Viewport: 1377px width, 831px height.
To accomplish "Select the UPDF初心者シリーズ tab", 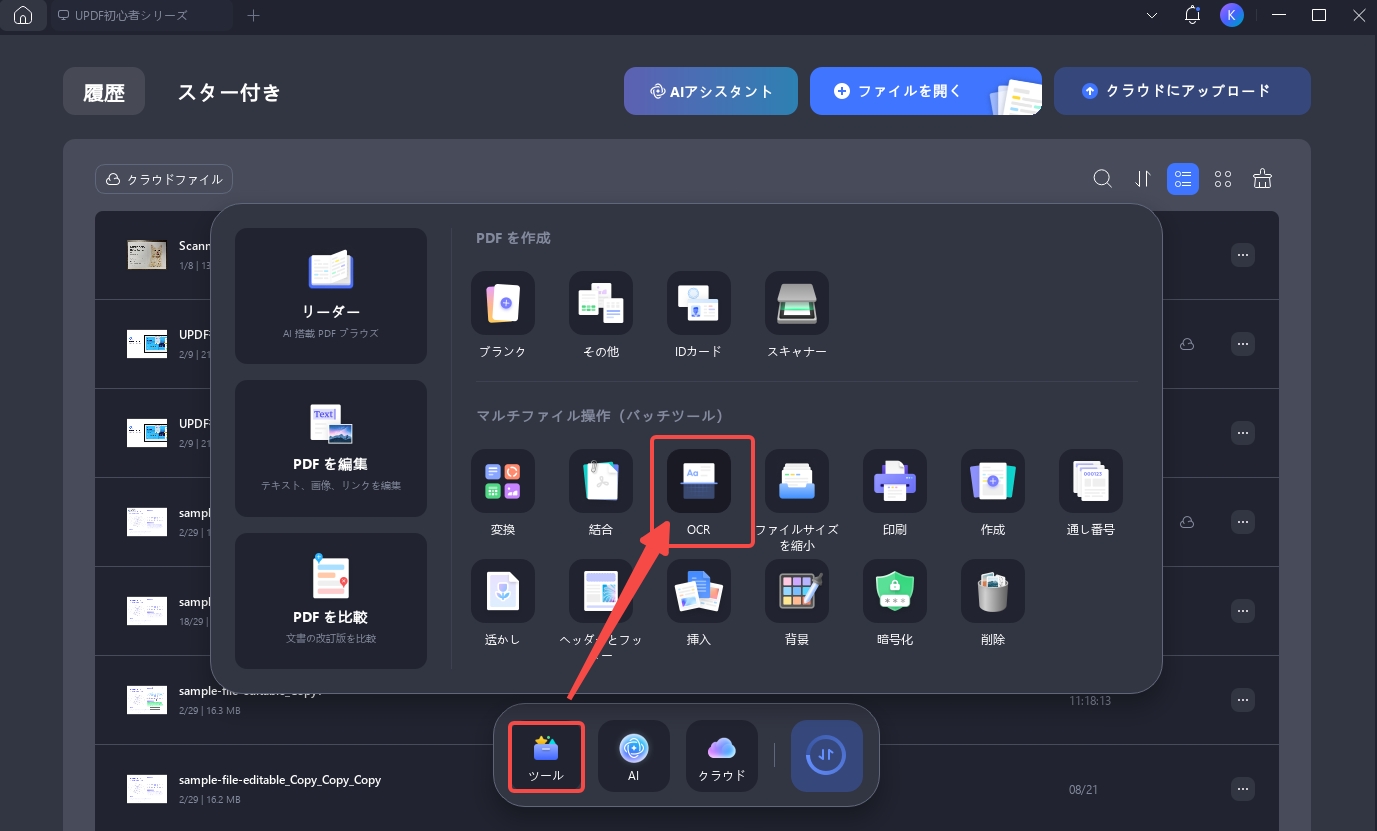I will pos(141,15).
